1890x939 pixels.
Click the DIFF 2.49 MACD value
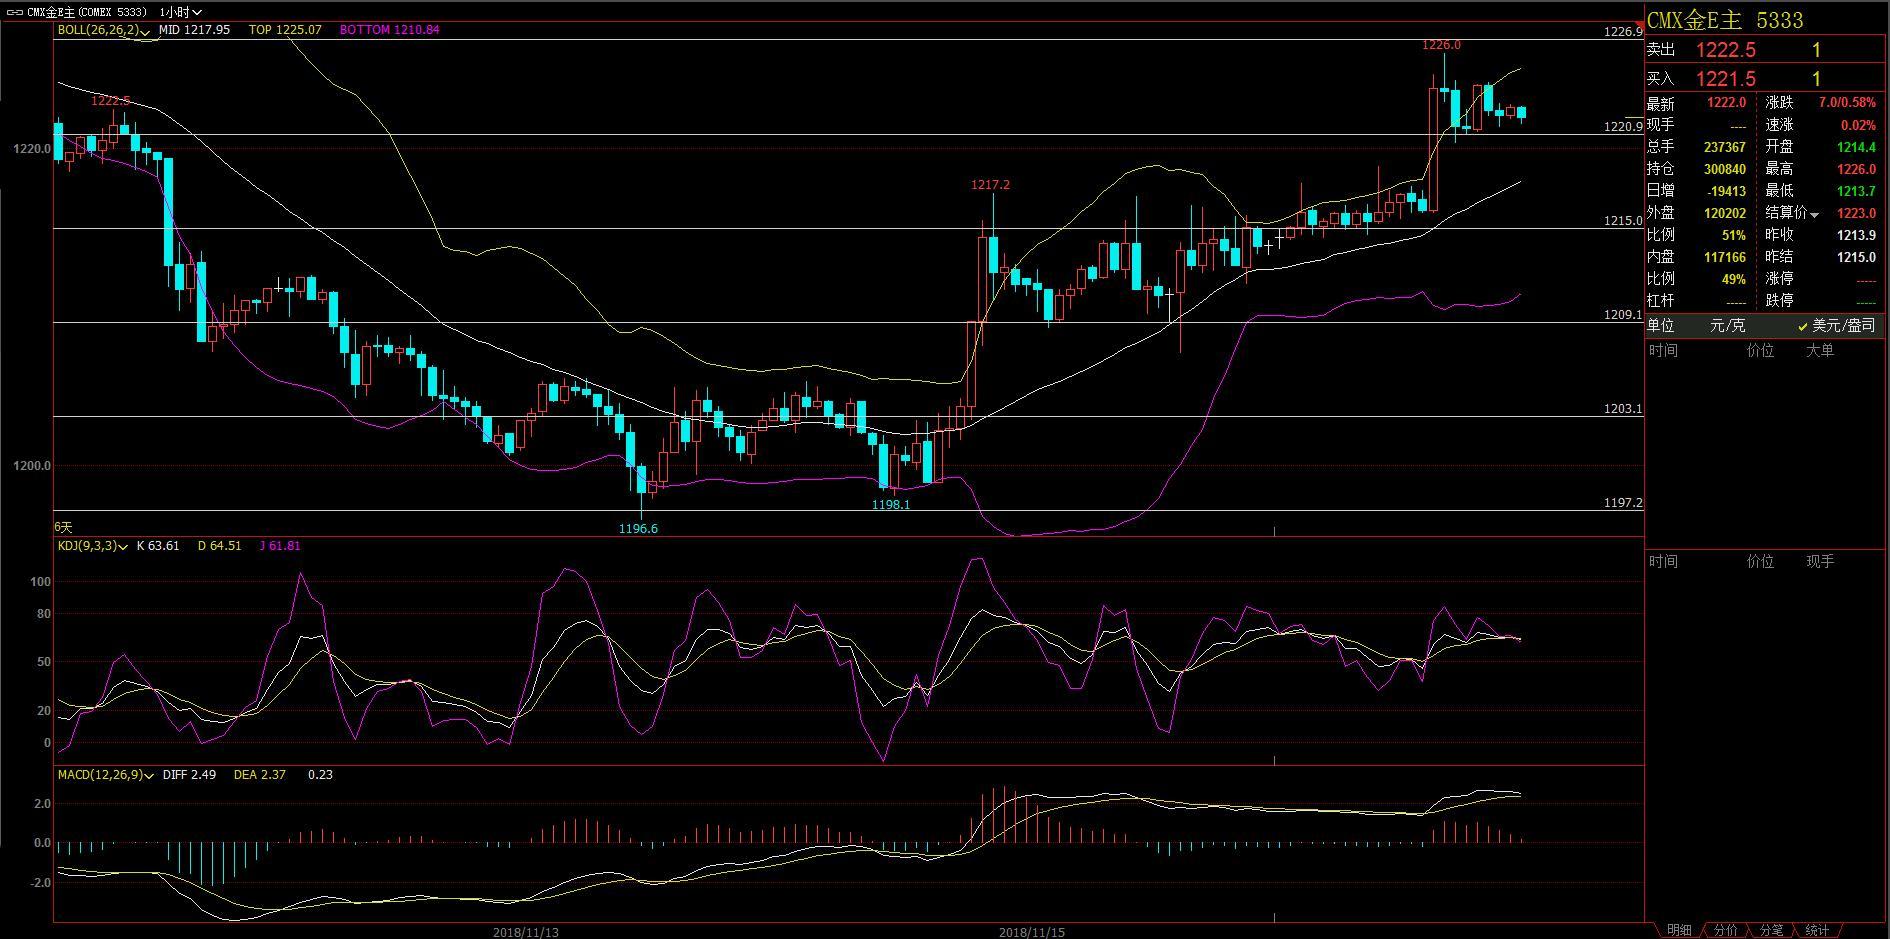(189, 775)
